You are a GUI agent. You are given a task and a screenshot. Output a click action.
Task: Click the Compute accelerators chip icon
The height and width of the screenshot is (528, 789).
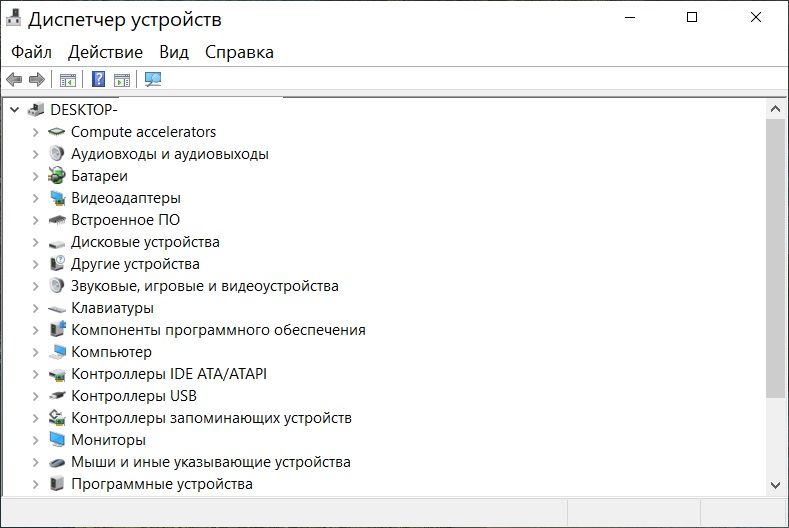[x=57, y=132]
